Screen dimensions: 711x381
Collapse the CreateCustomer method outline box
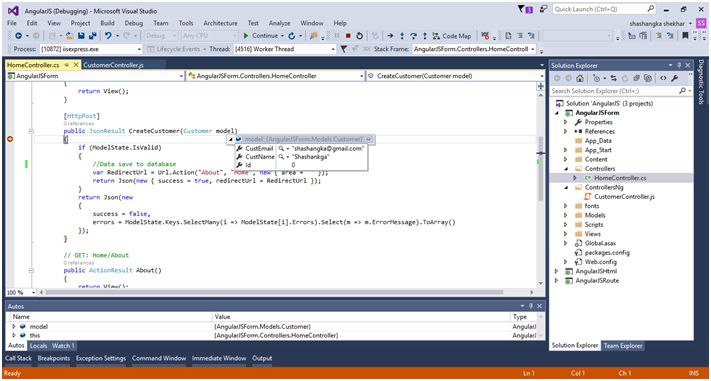point(31,131)
